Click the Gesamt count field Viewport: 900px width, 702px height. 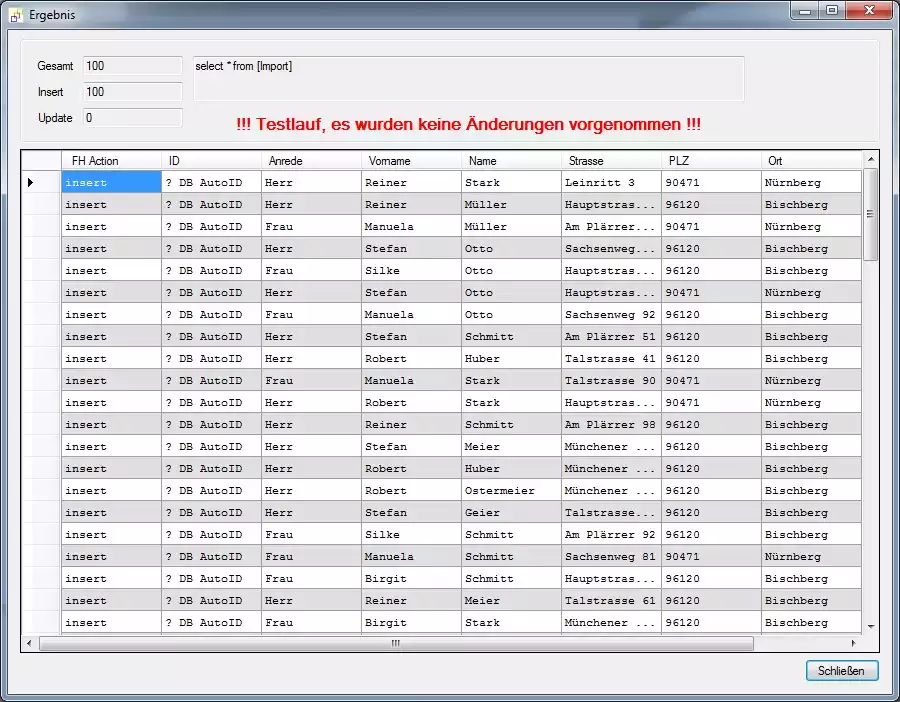click(x=132, y=66)
